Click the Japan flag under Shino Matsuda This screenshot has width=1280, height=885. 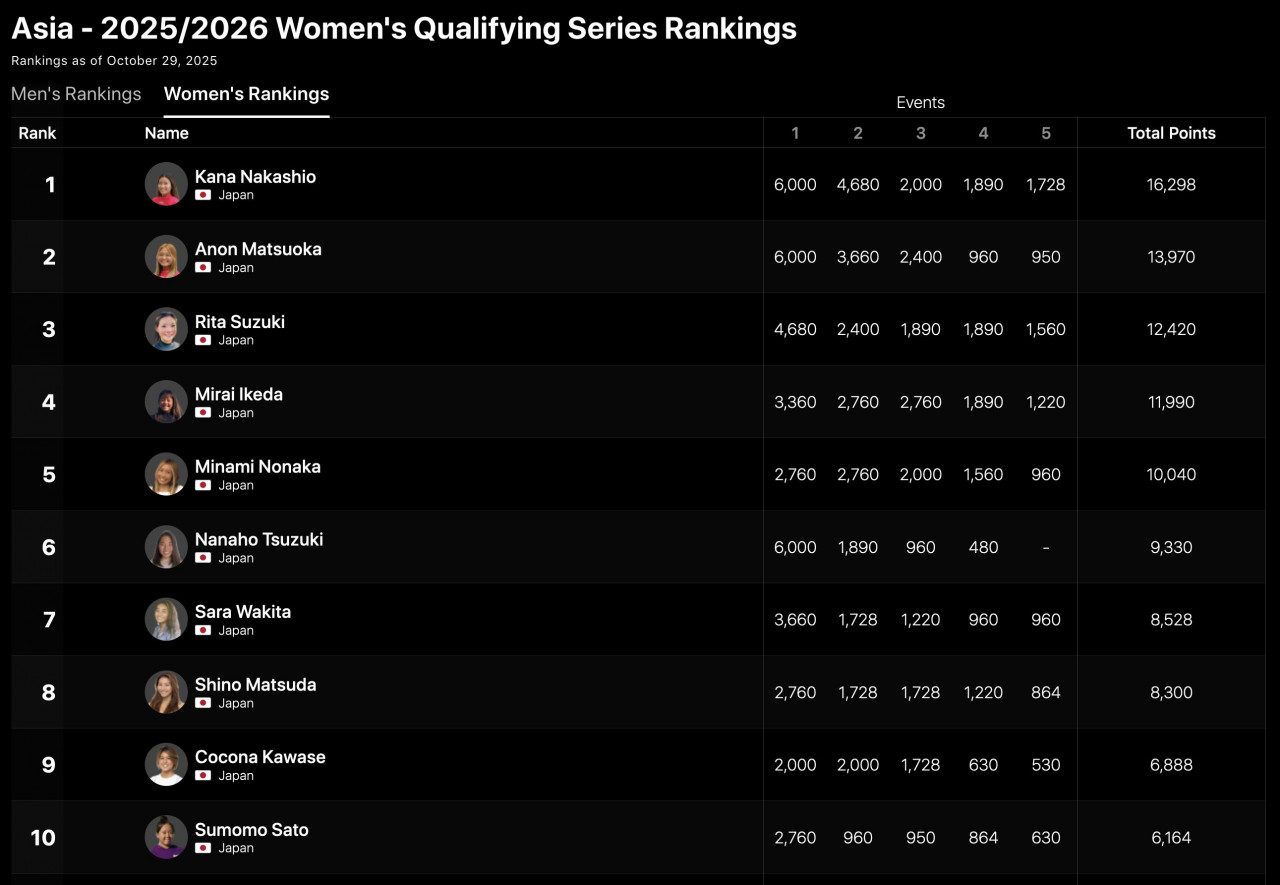203,704
